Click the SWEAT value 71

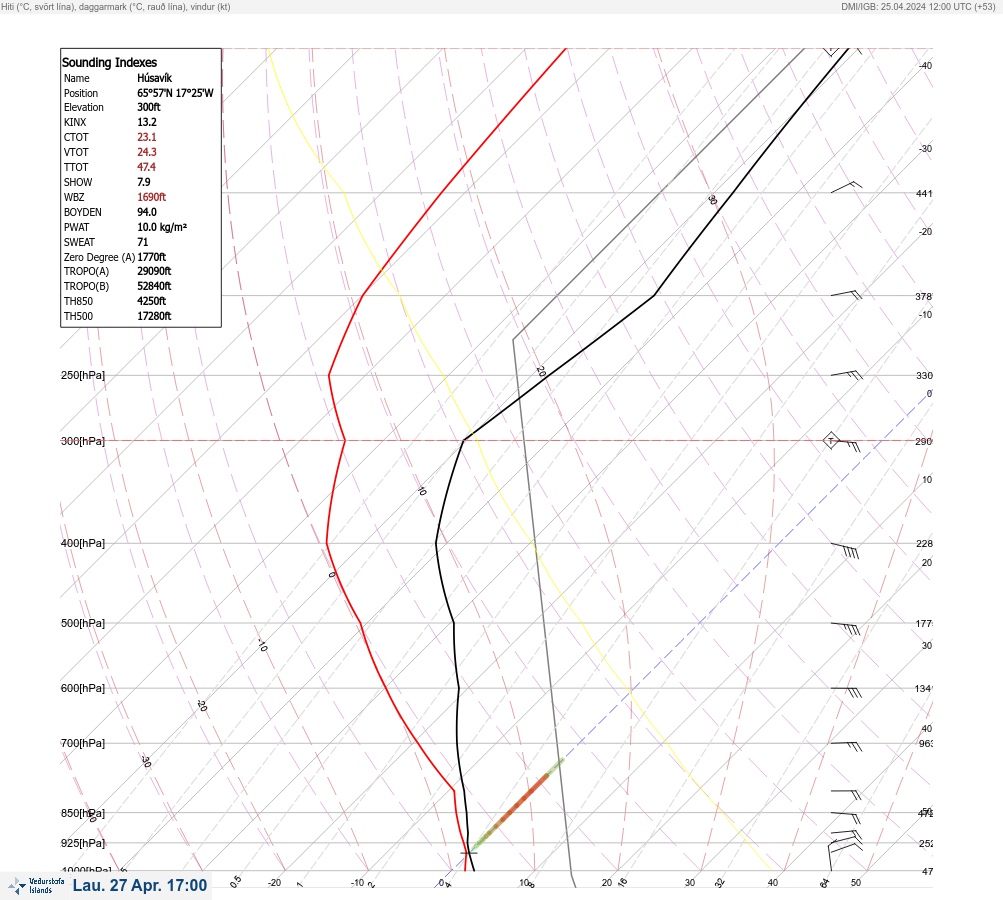click(x=143, y=242)
